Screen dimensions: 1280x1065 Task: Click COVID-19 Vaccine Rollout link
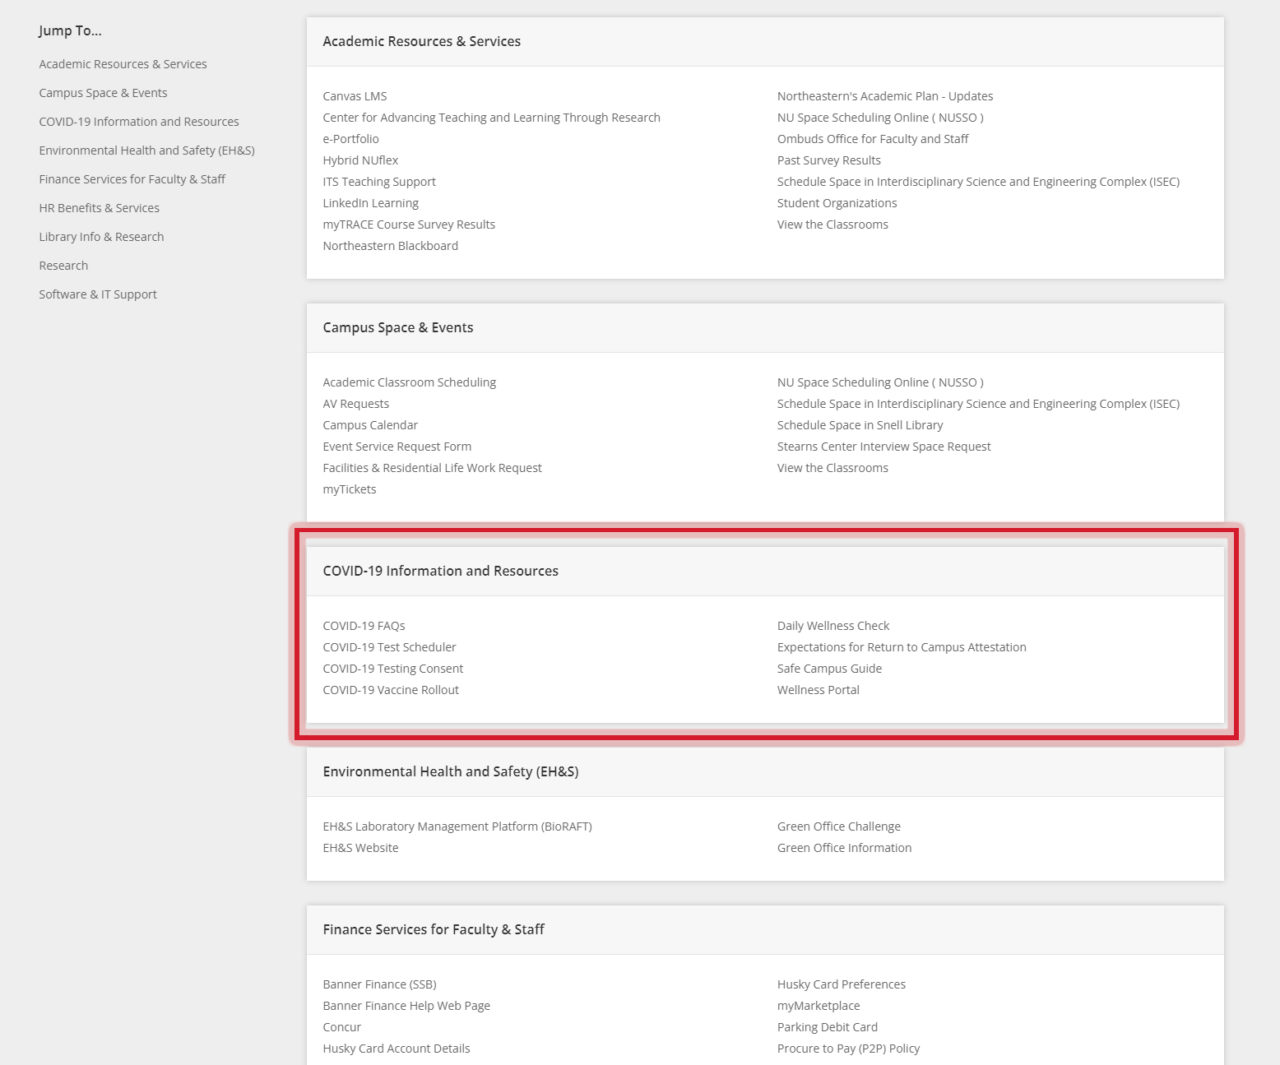390,690
